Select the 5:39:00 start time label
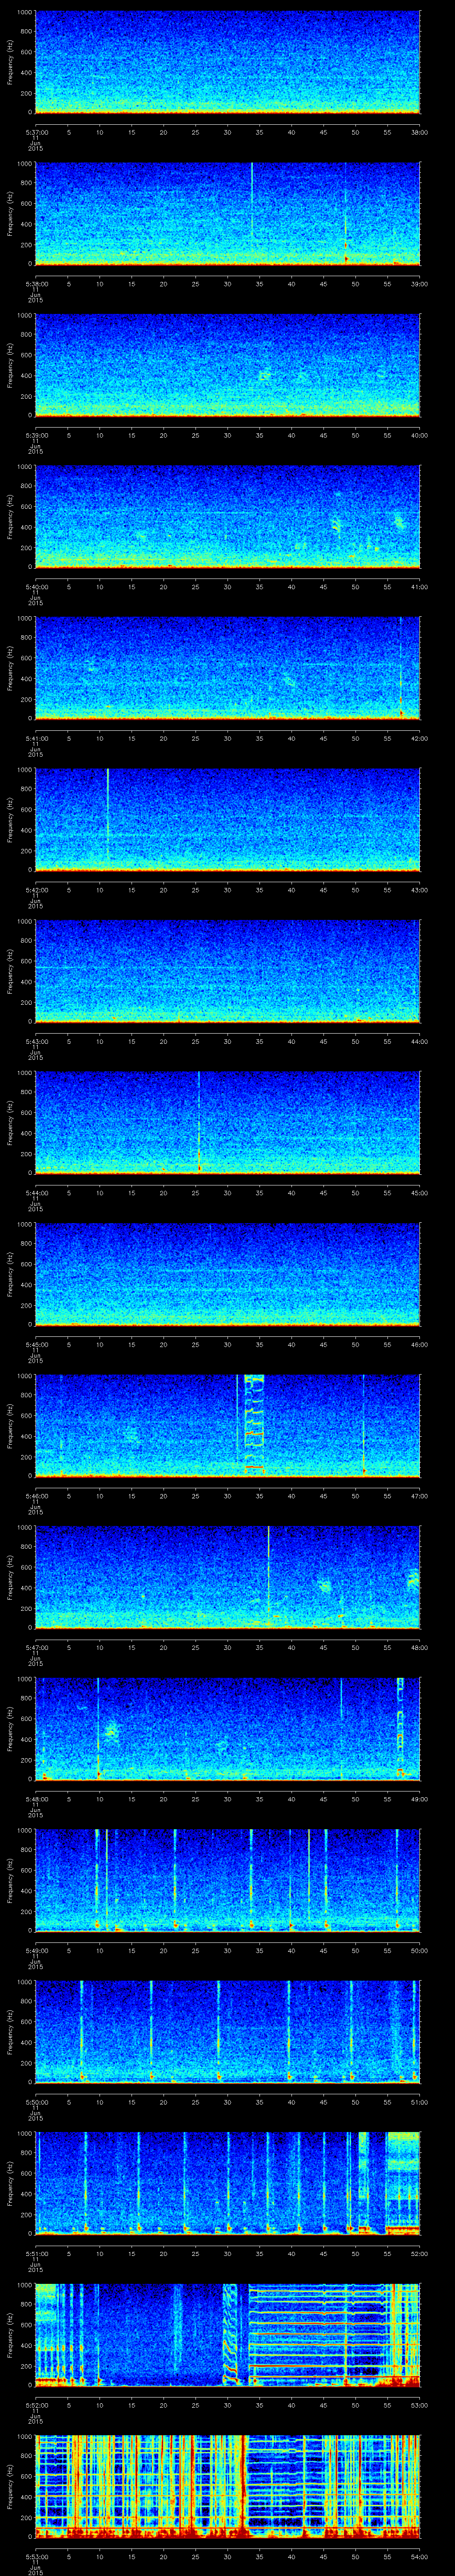455x2576 pixels. click(x=36, y=435)
